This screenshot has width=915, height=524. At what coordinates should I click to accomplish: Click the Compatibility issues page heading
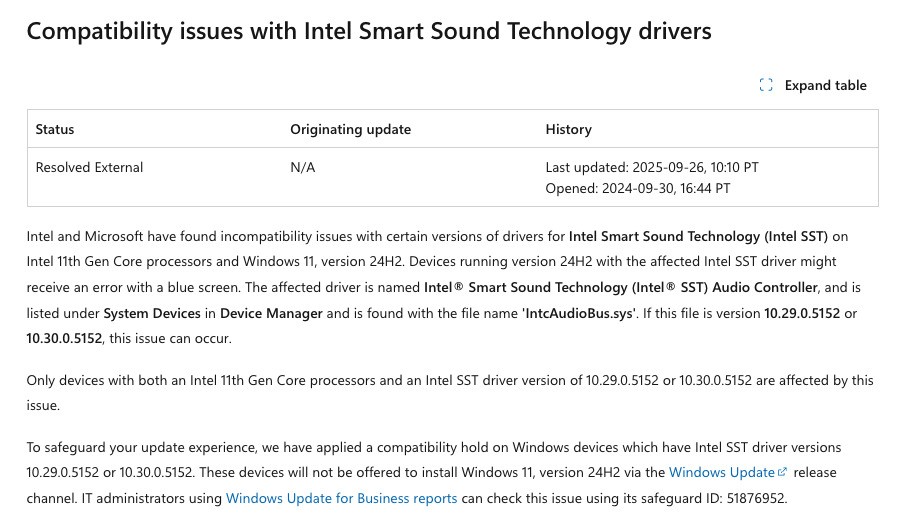(368, 31)
